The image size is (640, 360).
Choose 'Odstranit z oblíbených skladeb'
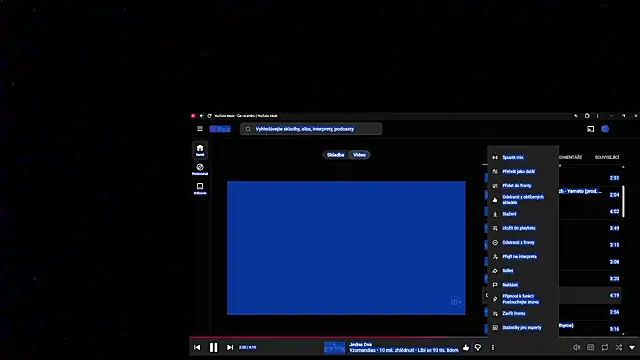click(523, 200)
